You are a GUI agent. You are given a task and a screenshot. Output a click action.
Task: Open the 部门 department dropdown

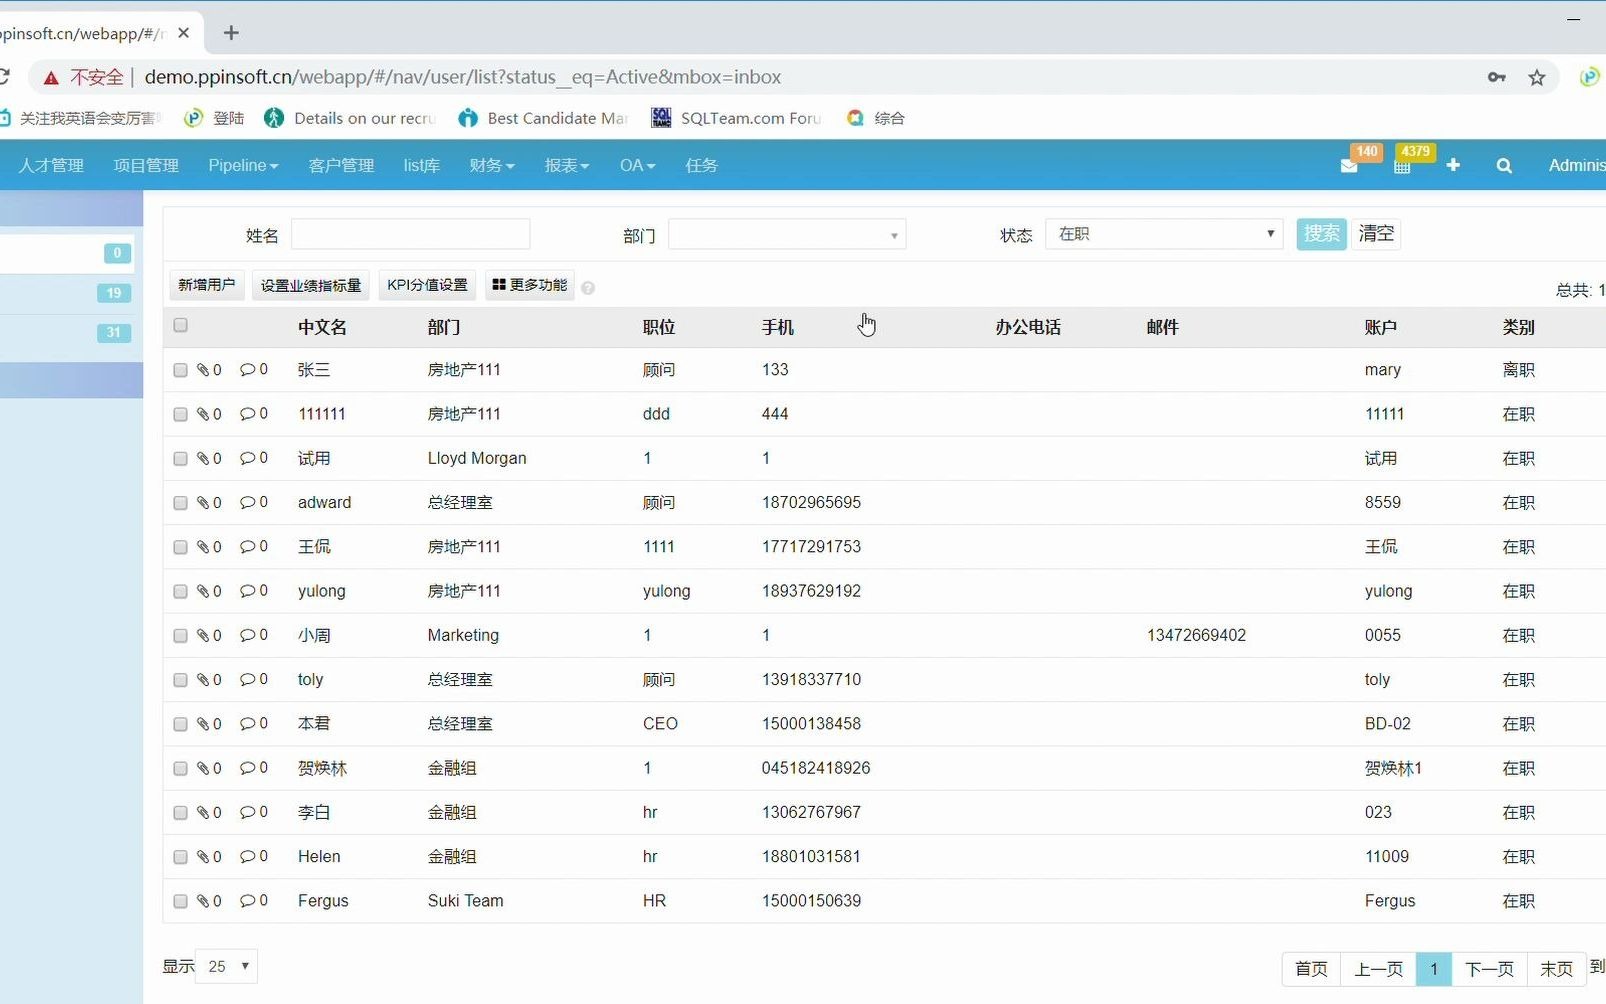[787, 234]
